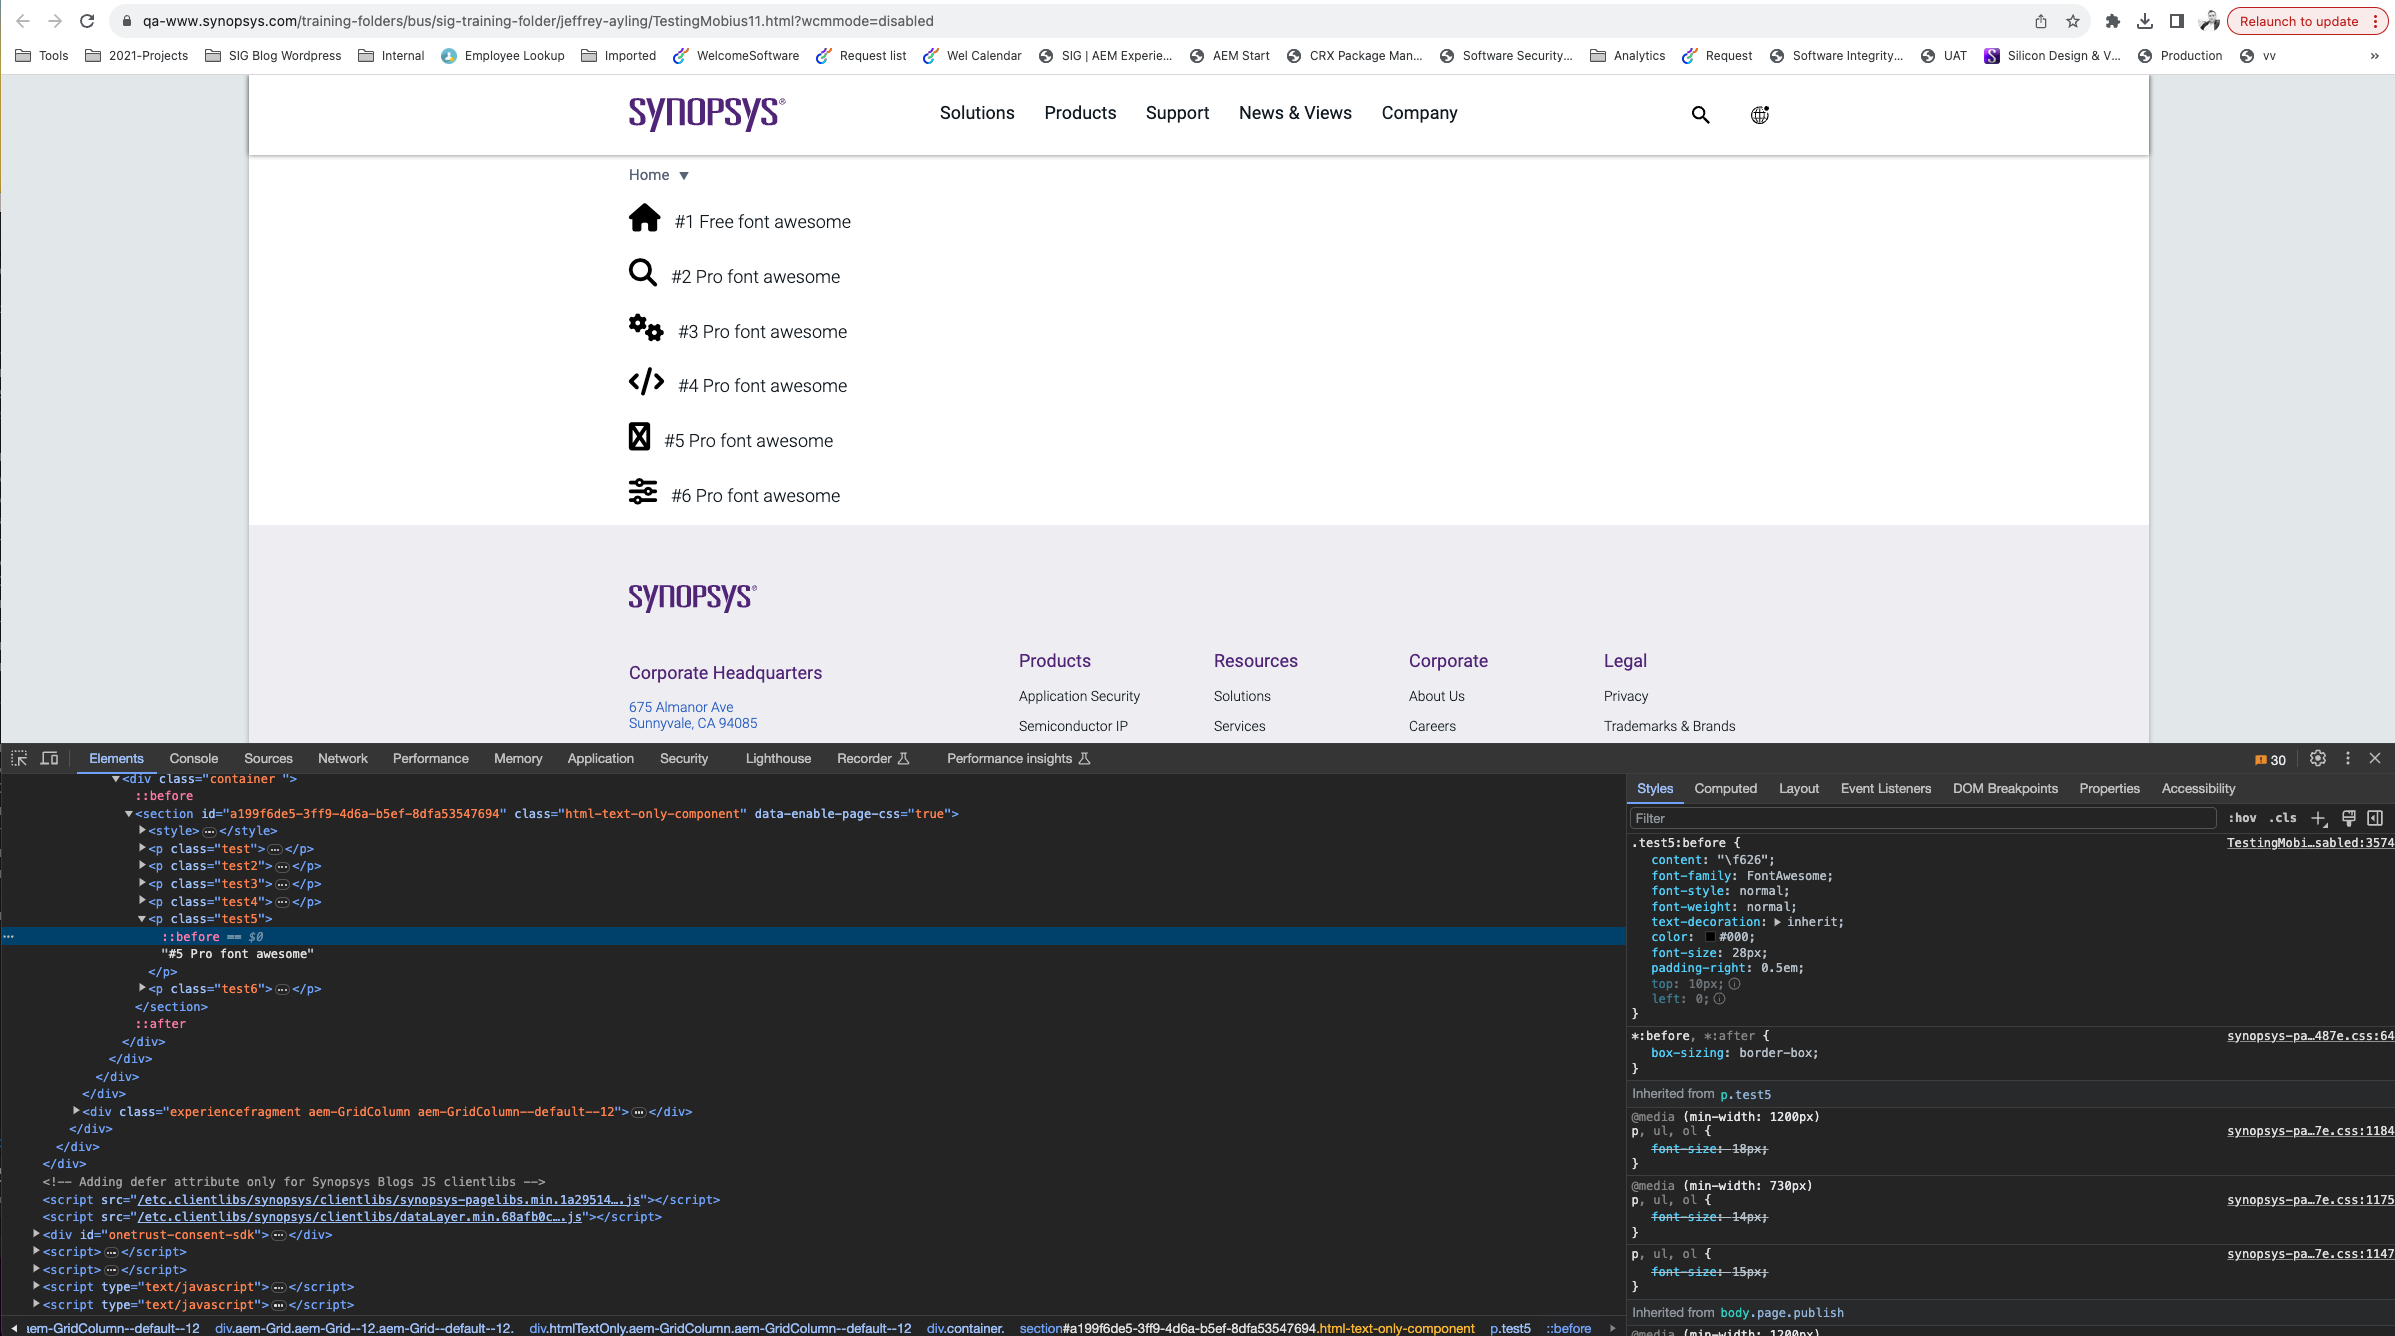This screenshot has height=1336, width=2395.
Task: Open browser extensions puzzle icon
Action: [2112, 21]
